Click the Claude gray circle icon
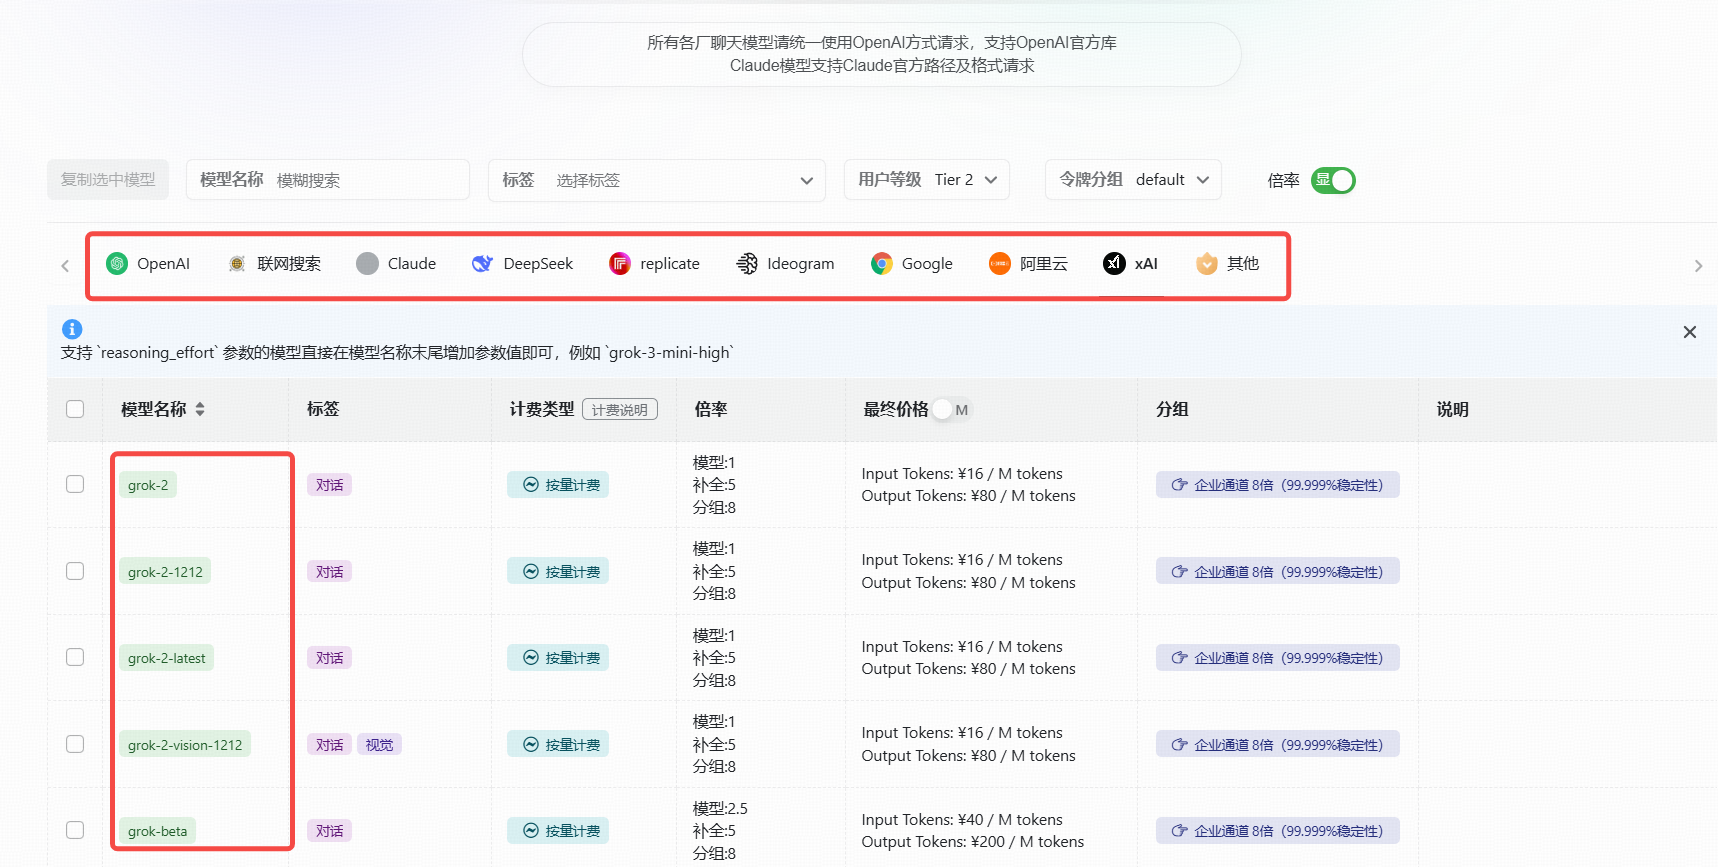The height and width of the screenshot is (867, 1718). [x=367, y=263]
